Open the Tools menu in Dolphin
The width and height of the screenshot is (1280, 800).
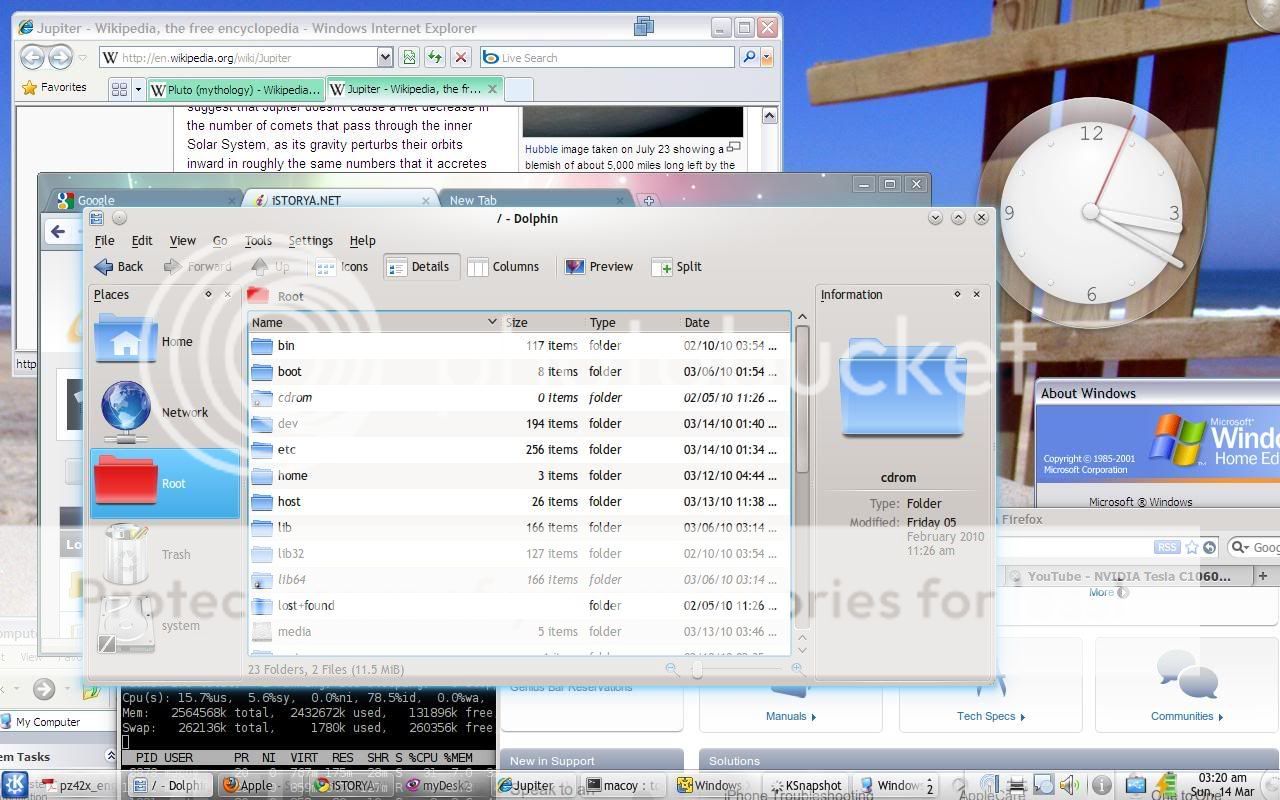pyautogui.click(x=258, y=241)
